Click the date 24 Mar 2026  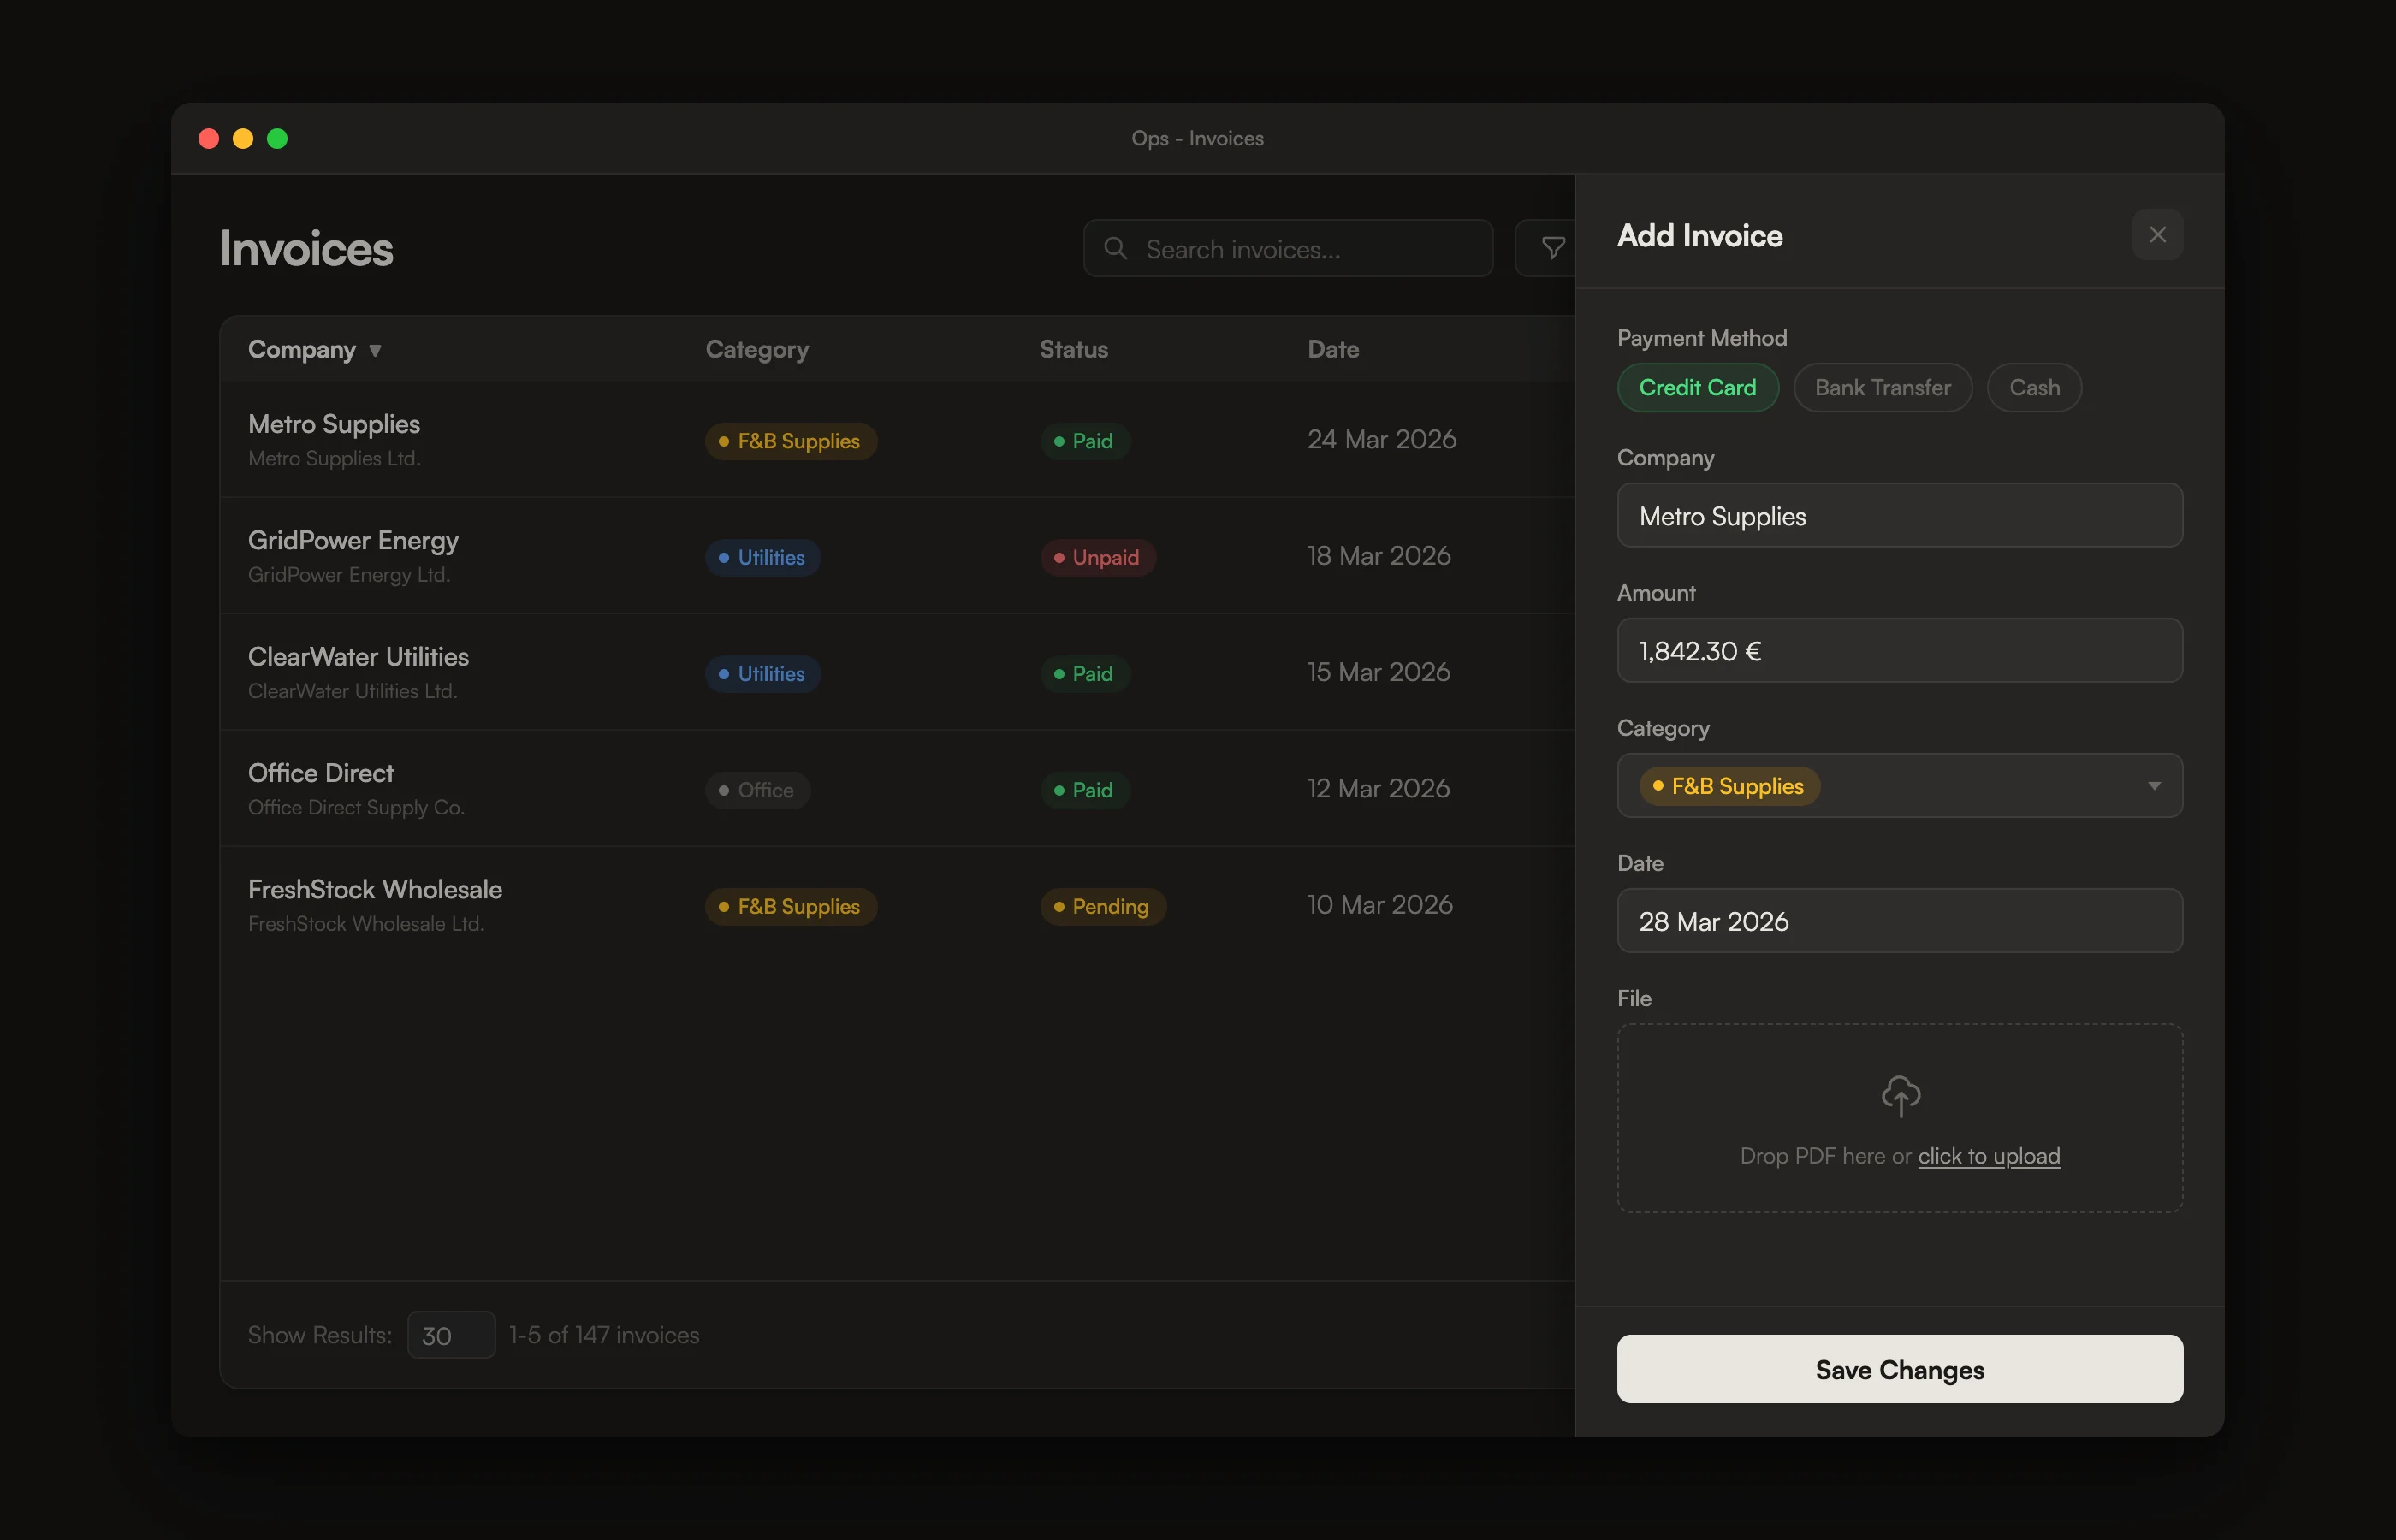coord(1381,440)
